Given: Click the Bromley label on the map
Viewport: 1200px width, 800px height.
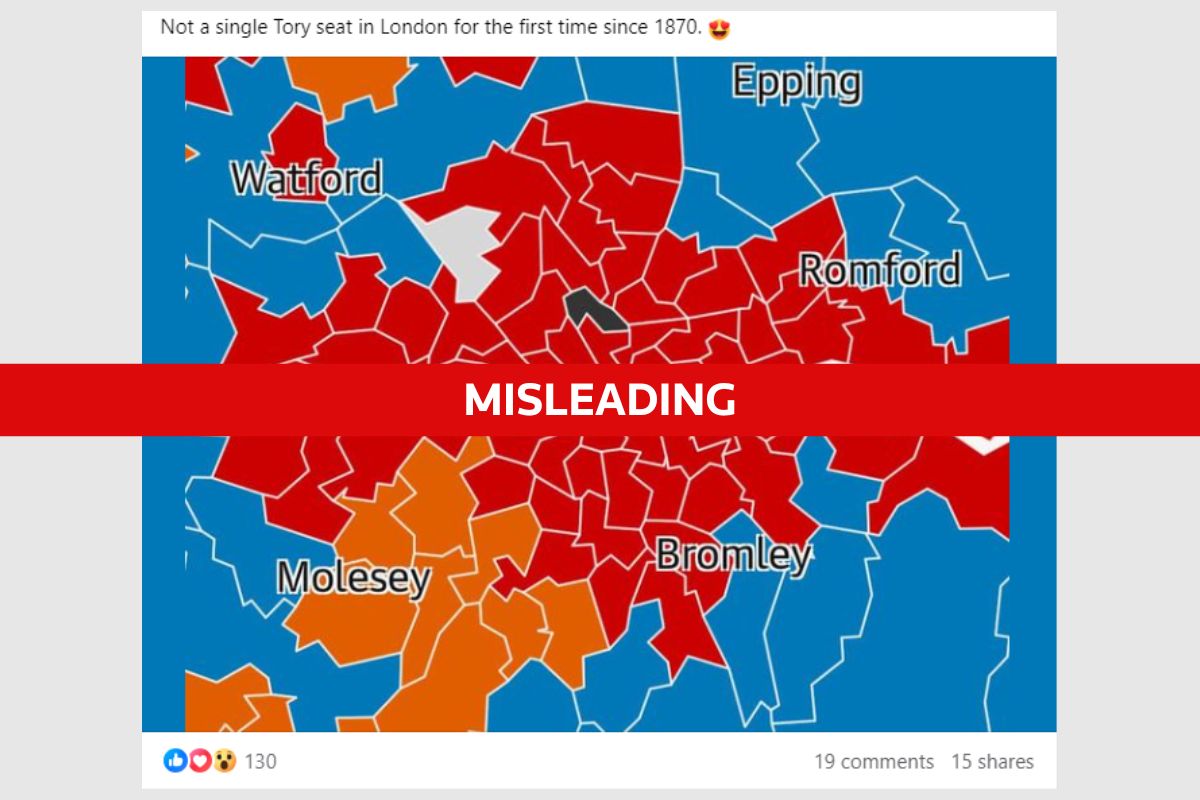Looking at the screenshot, I should point(736,556).
